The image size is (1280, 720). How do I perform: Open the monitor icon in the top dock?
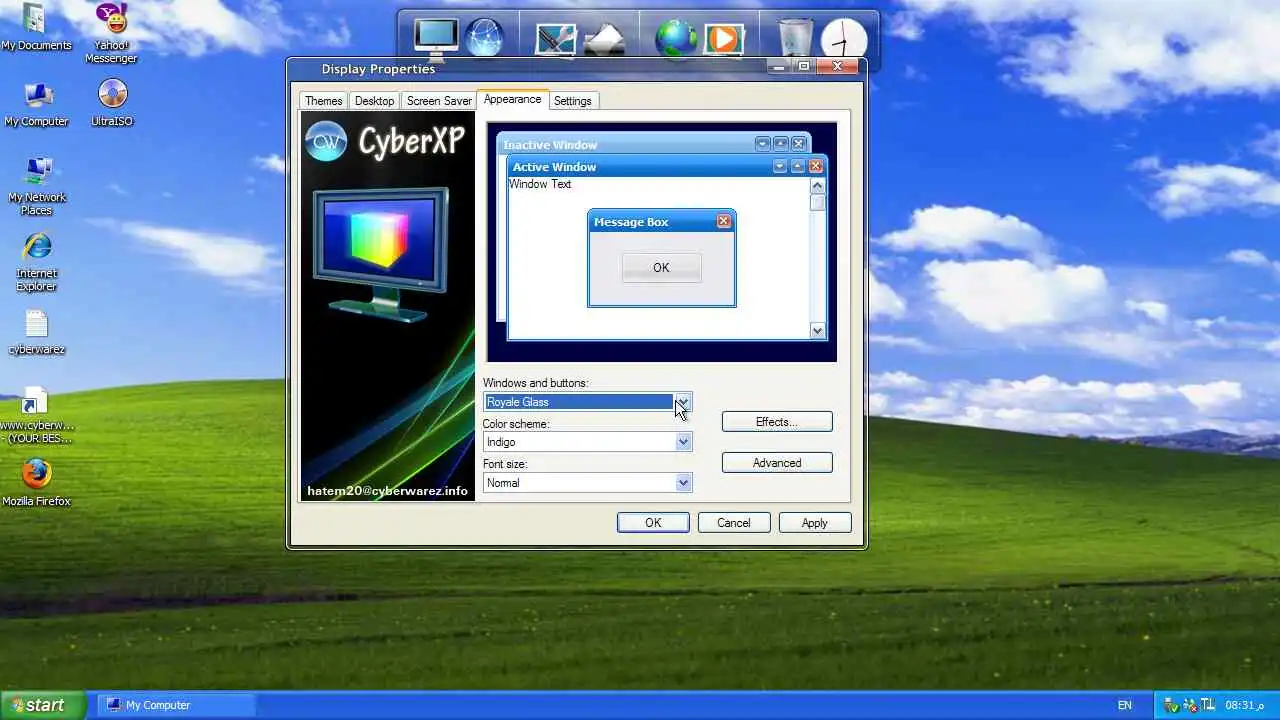click(436, 38)
